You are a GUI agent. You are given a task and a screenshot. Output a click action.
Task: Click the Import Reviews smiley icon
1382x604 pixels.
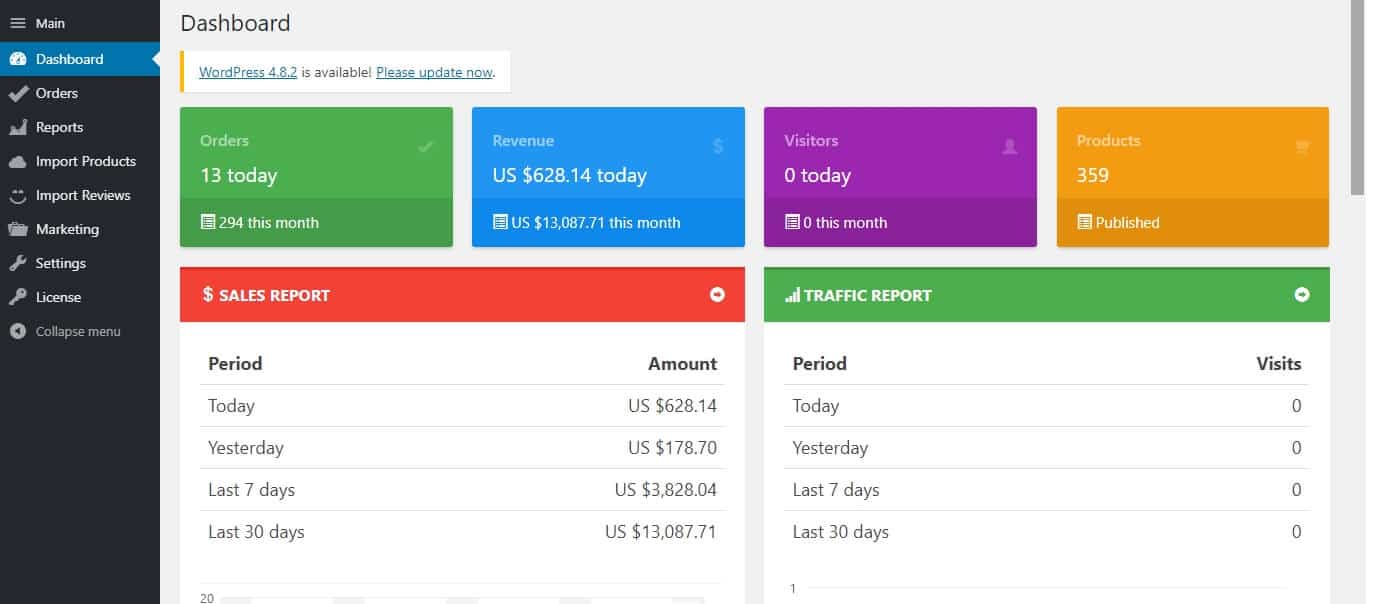pos(17,195)
